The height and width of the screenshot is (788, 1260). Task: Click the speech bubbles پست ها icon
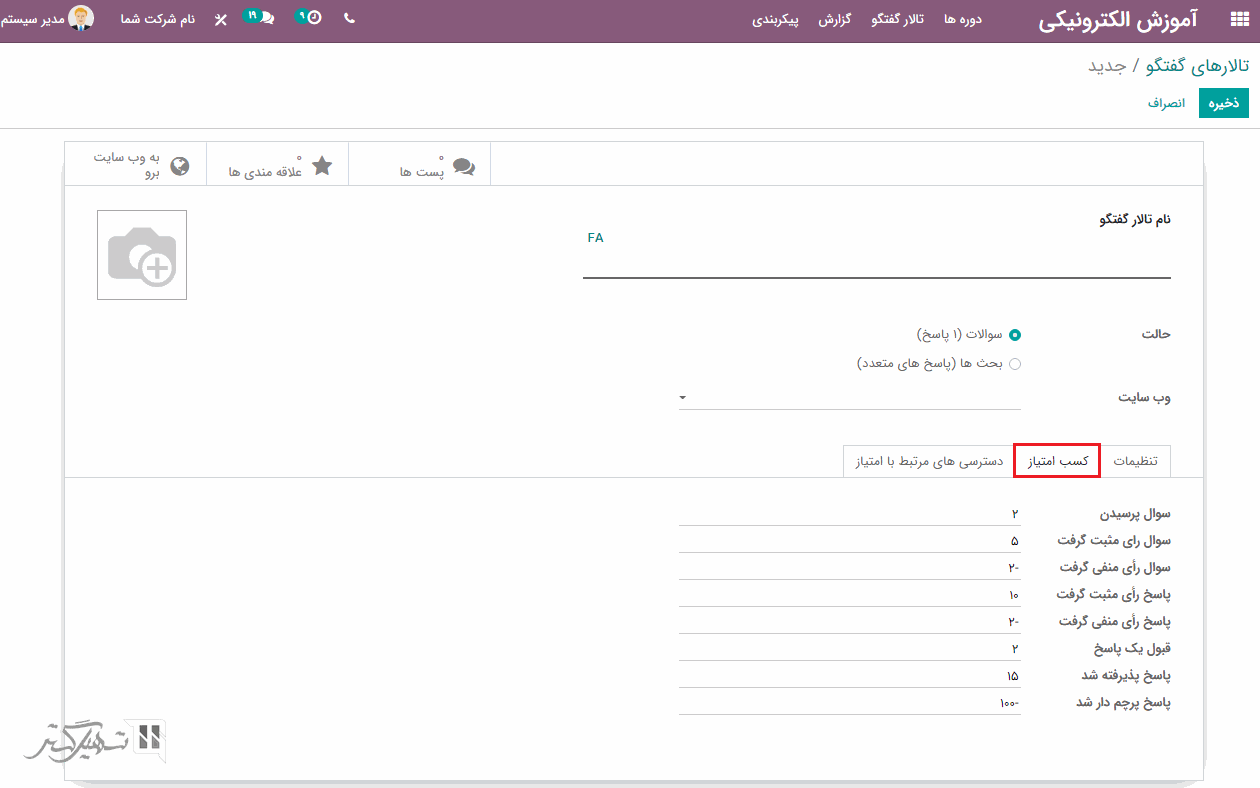(463, 167)
